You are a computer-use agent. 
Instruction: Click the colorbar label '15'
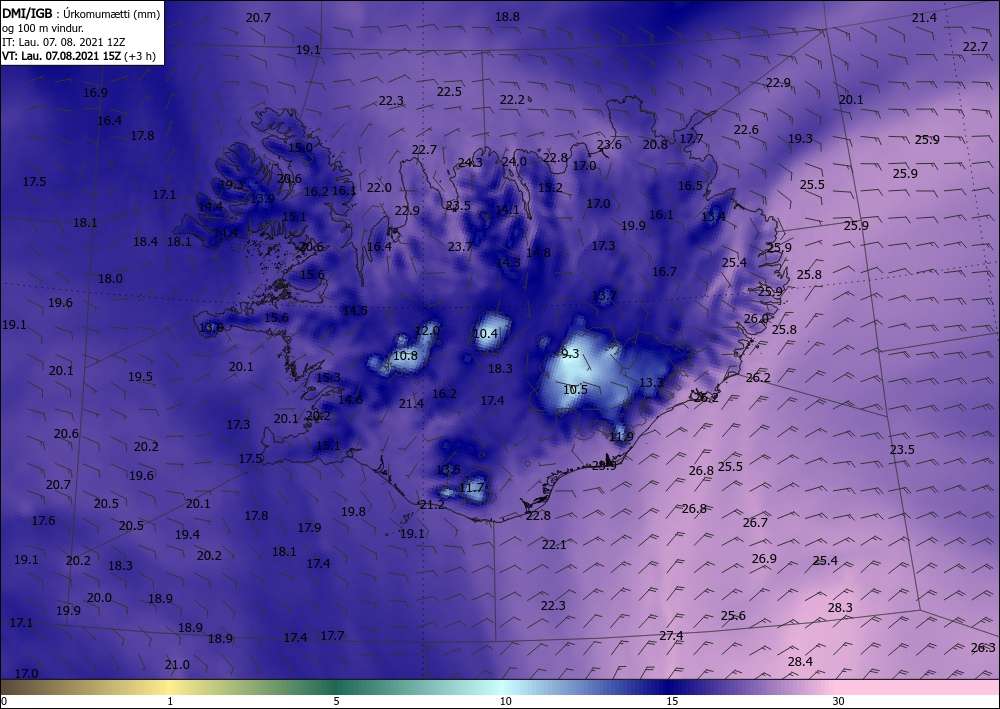(672, 701)
